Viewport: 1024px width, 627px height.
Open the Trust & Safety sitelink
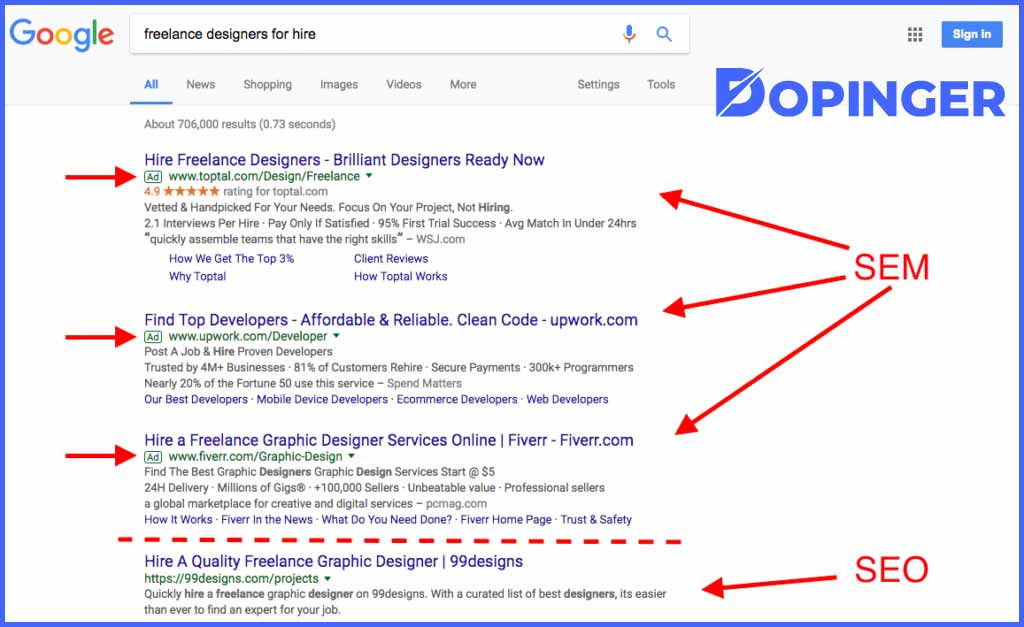(x=596, y=519)
